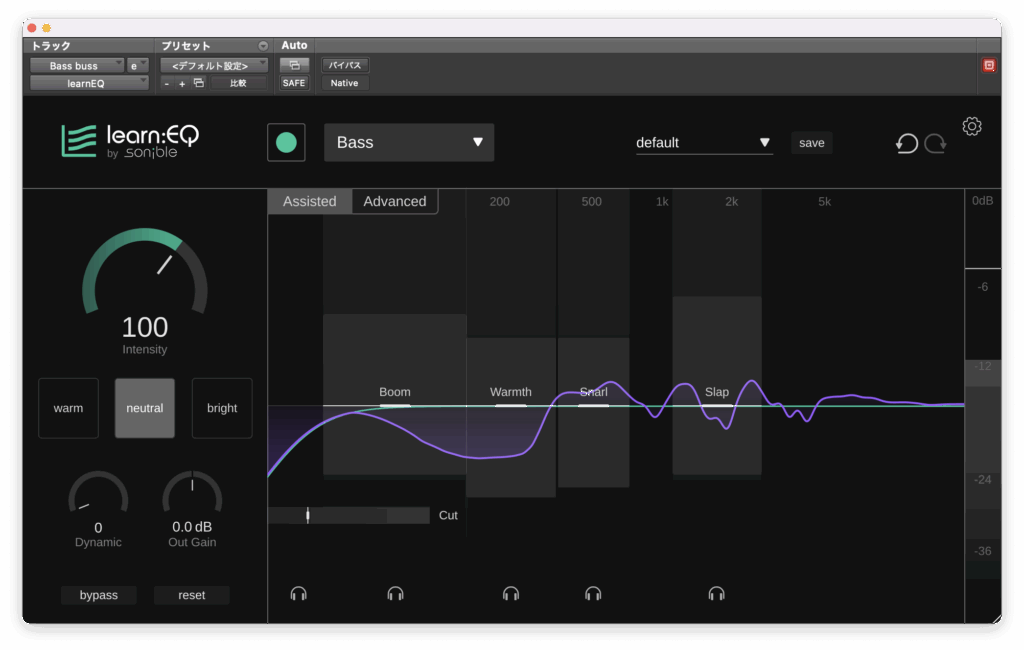The height and width of the screenshot is (650, 1024).
Task: Click the learn:EQ by sonible logo
Action: 130,141
